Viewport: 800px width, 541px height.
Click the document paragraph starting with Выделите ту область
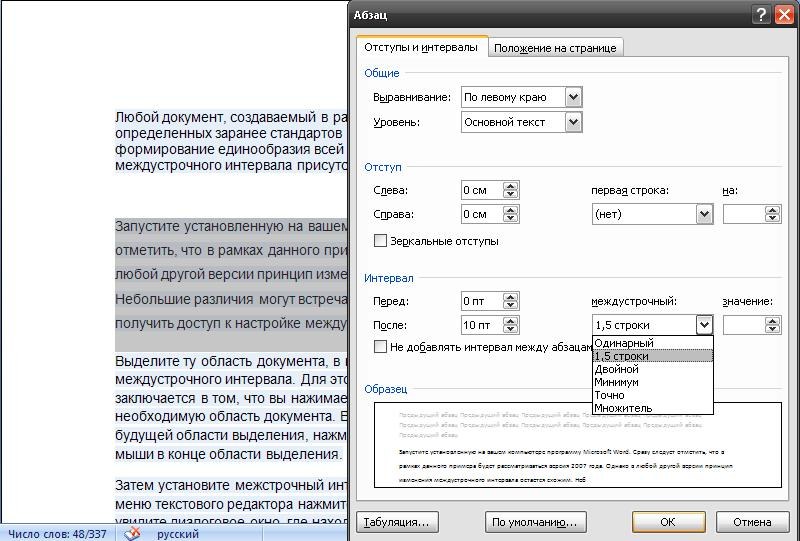(231, 407)
